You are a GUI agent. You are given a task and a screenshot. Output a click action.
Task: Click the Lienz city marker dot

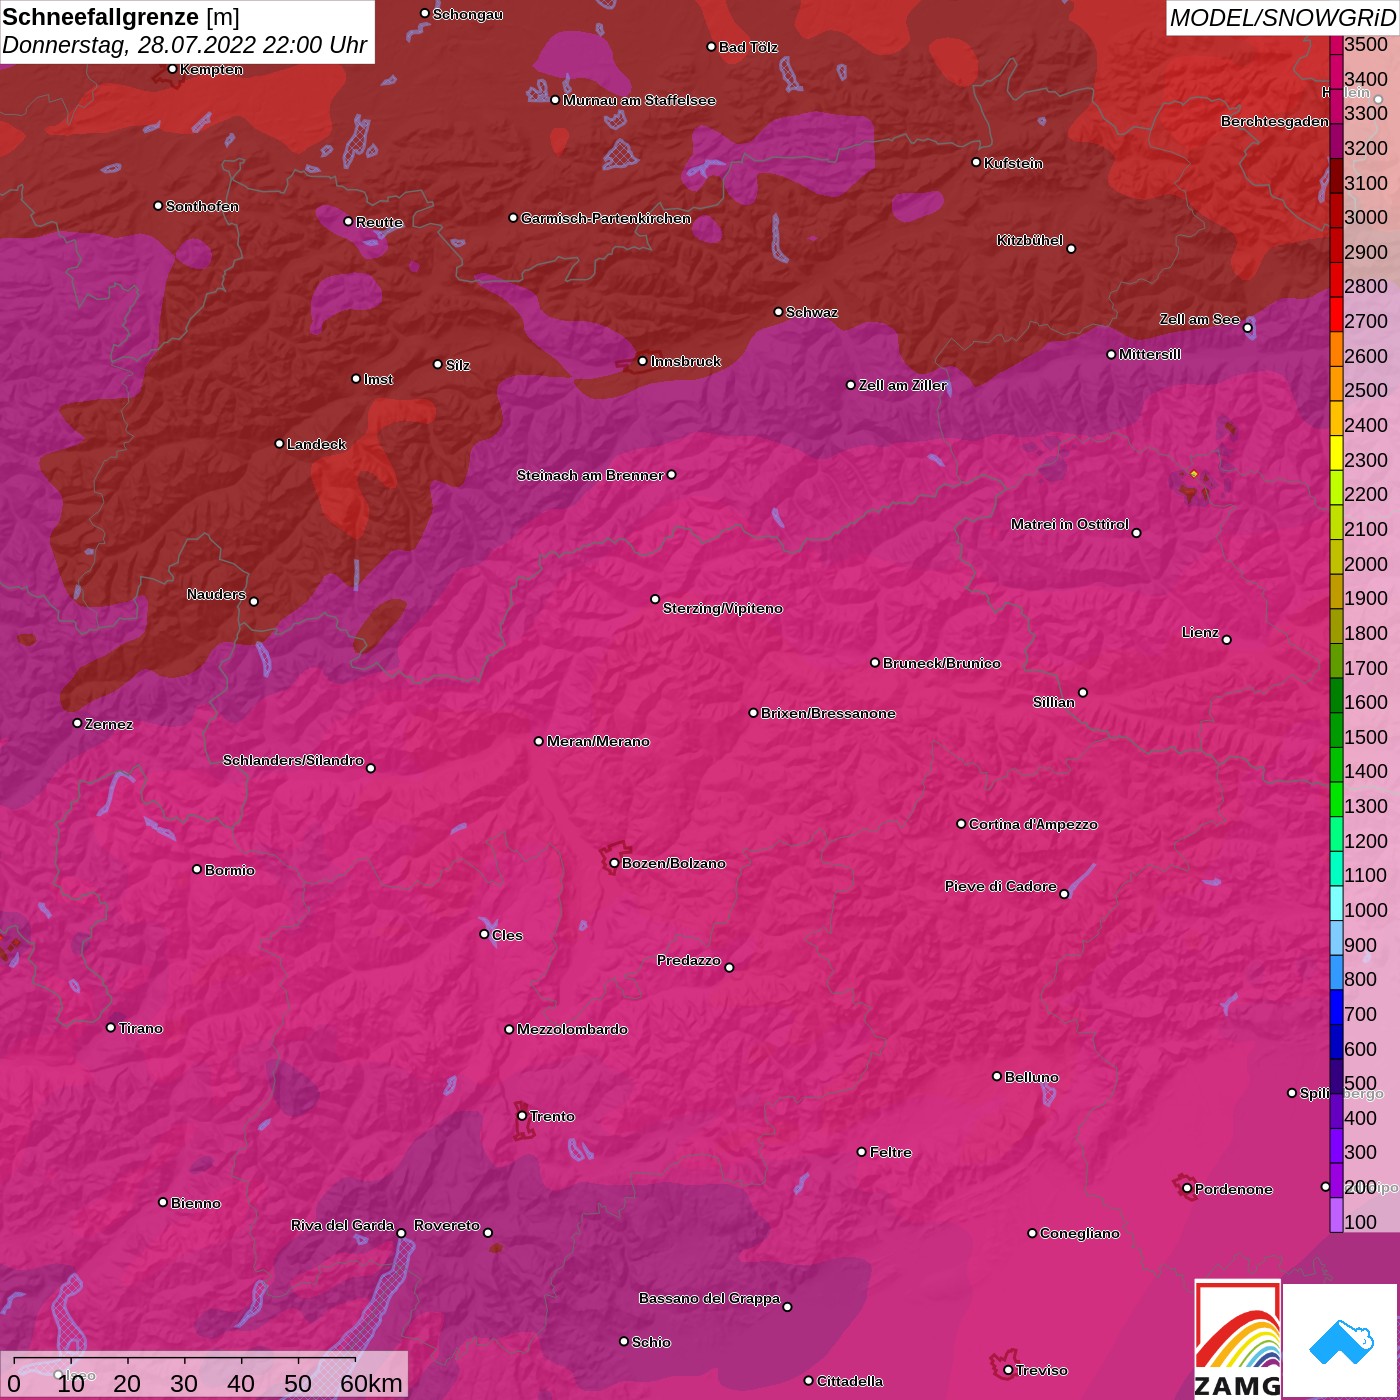pyautogui.click(x=1227, y=640)
